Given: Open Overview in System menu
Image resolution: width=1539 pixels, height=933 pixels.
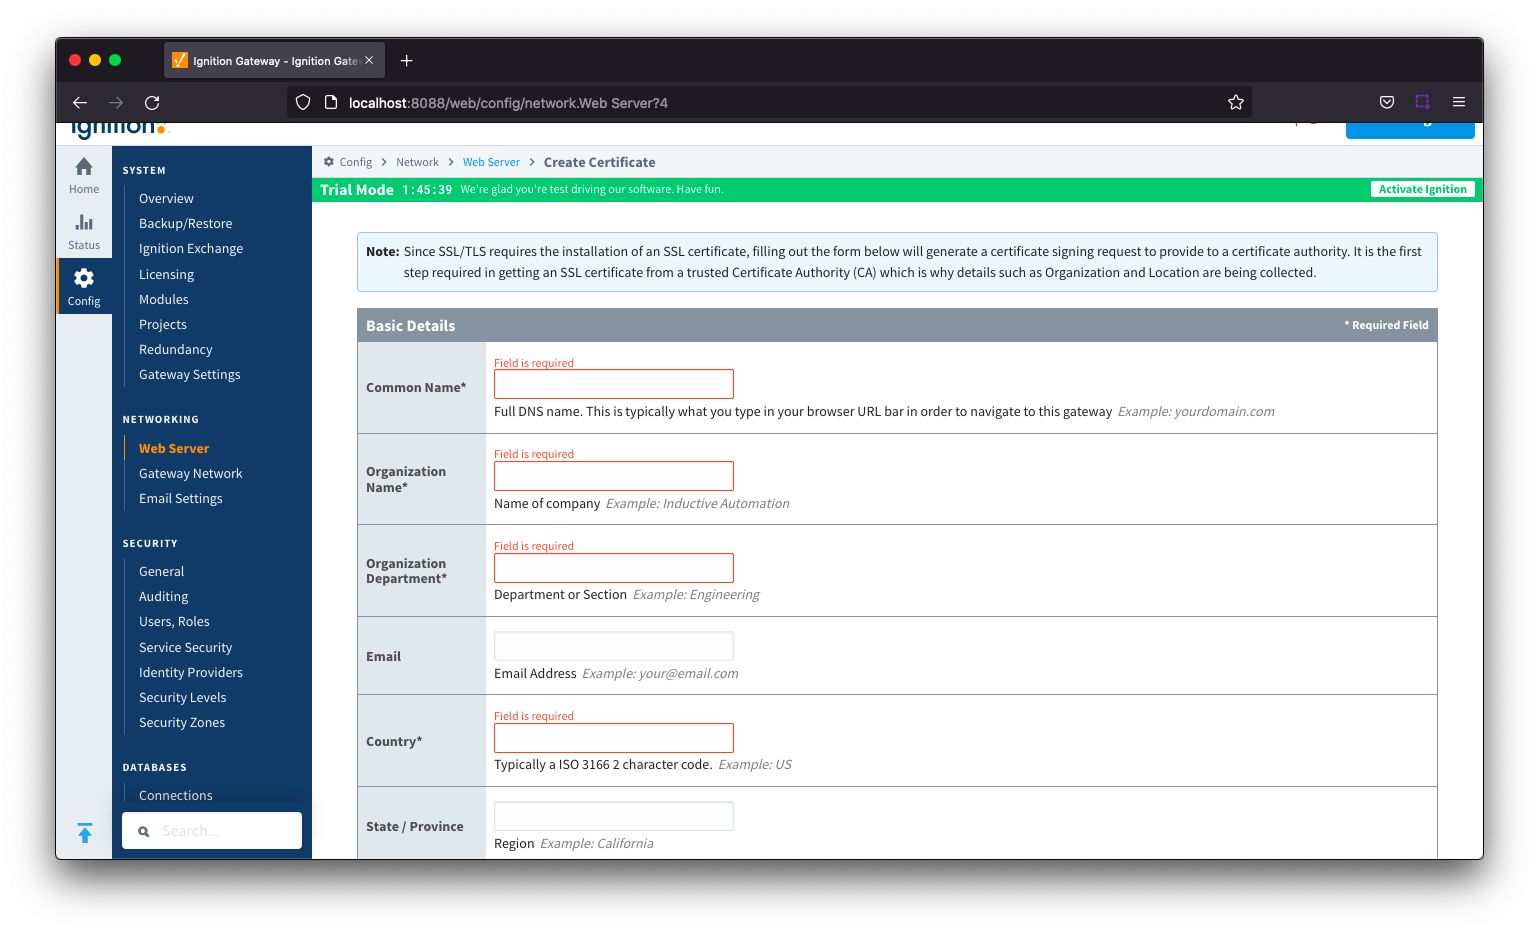Looking at the screenshot, I should 166,198.
